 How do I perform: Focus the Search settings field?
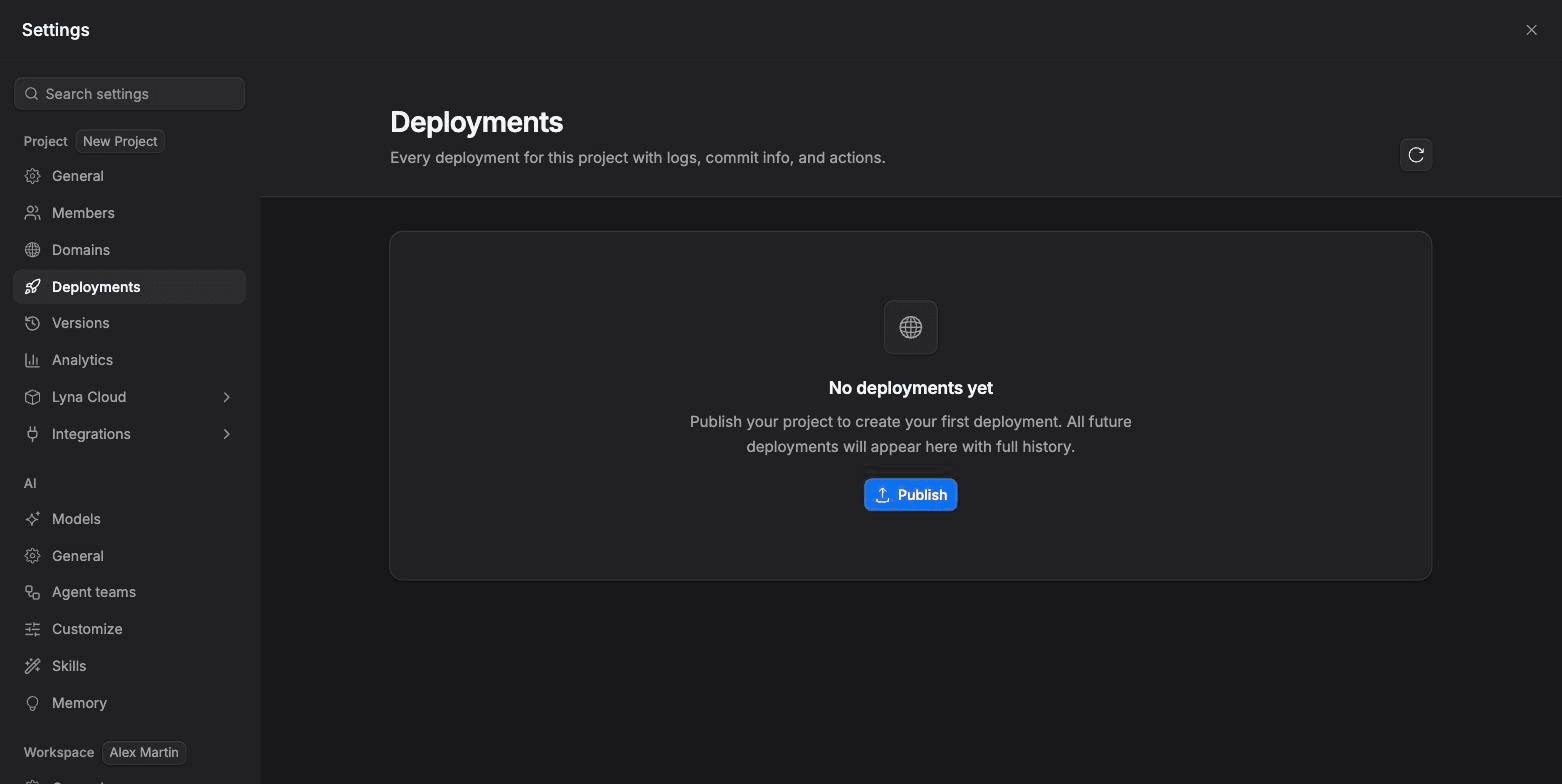(130, 94)
